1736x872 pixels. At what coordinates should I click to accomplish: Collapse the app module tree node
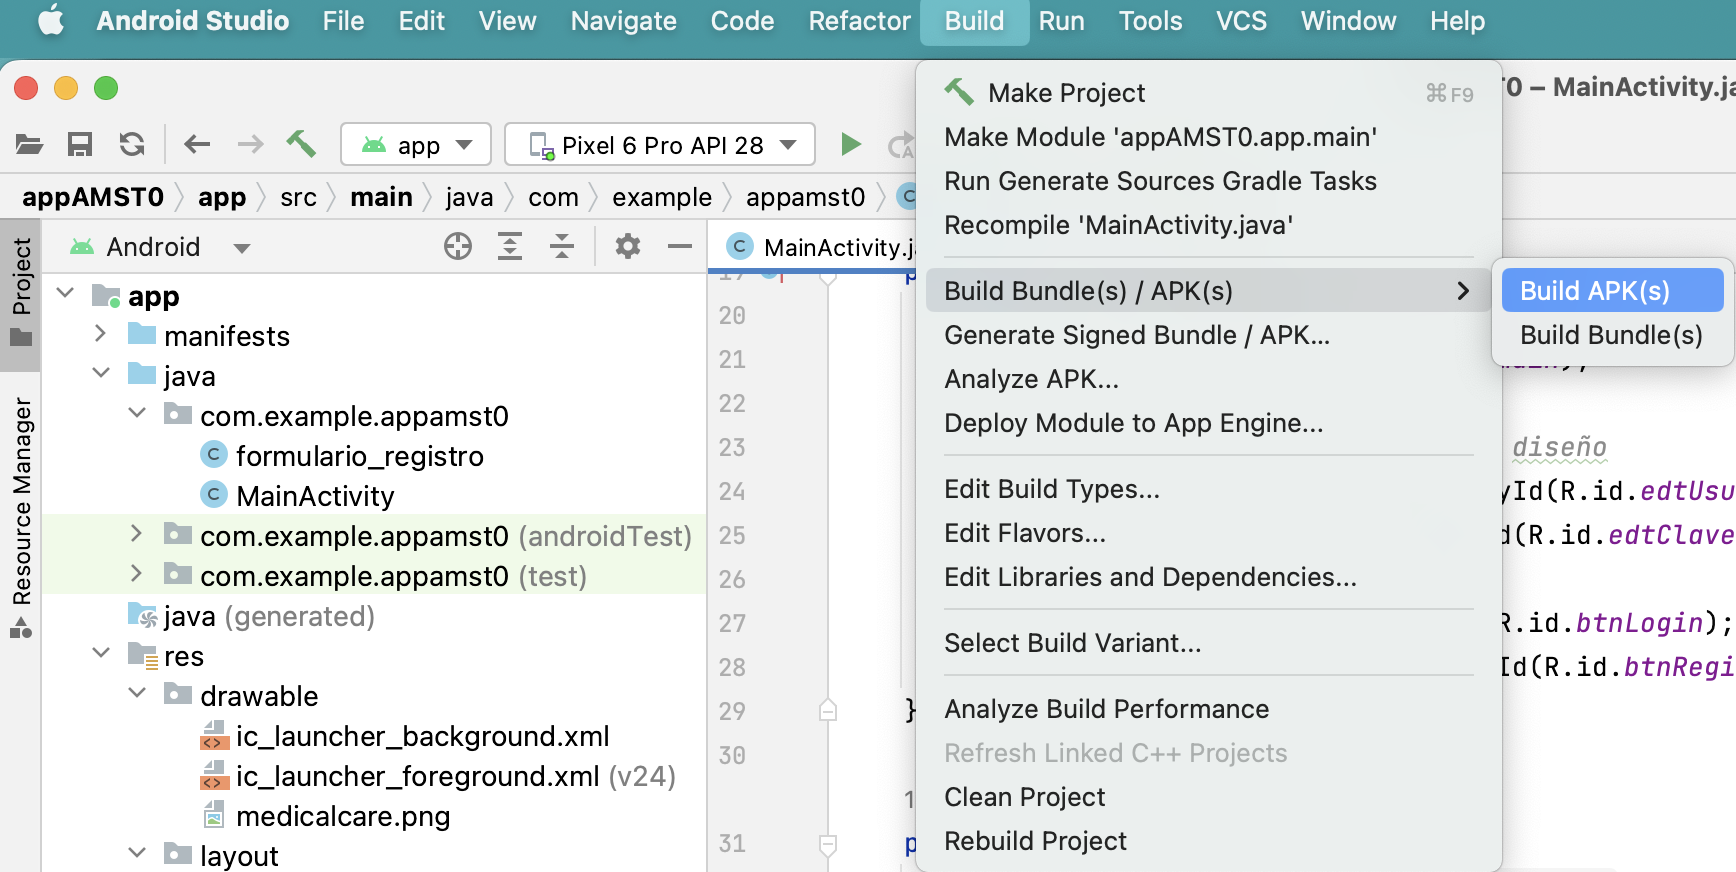pyautogui.click(x=66, y=293)
